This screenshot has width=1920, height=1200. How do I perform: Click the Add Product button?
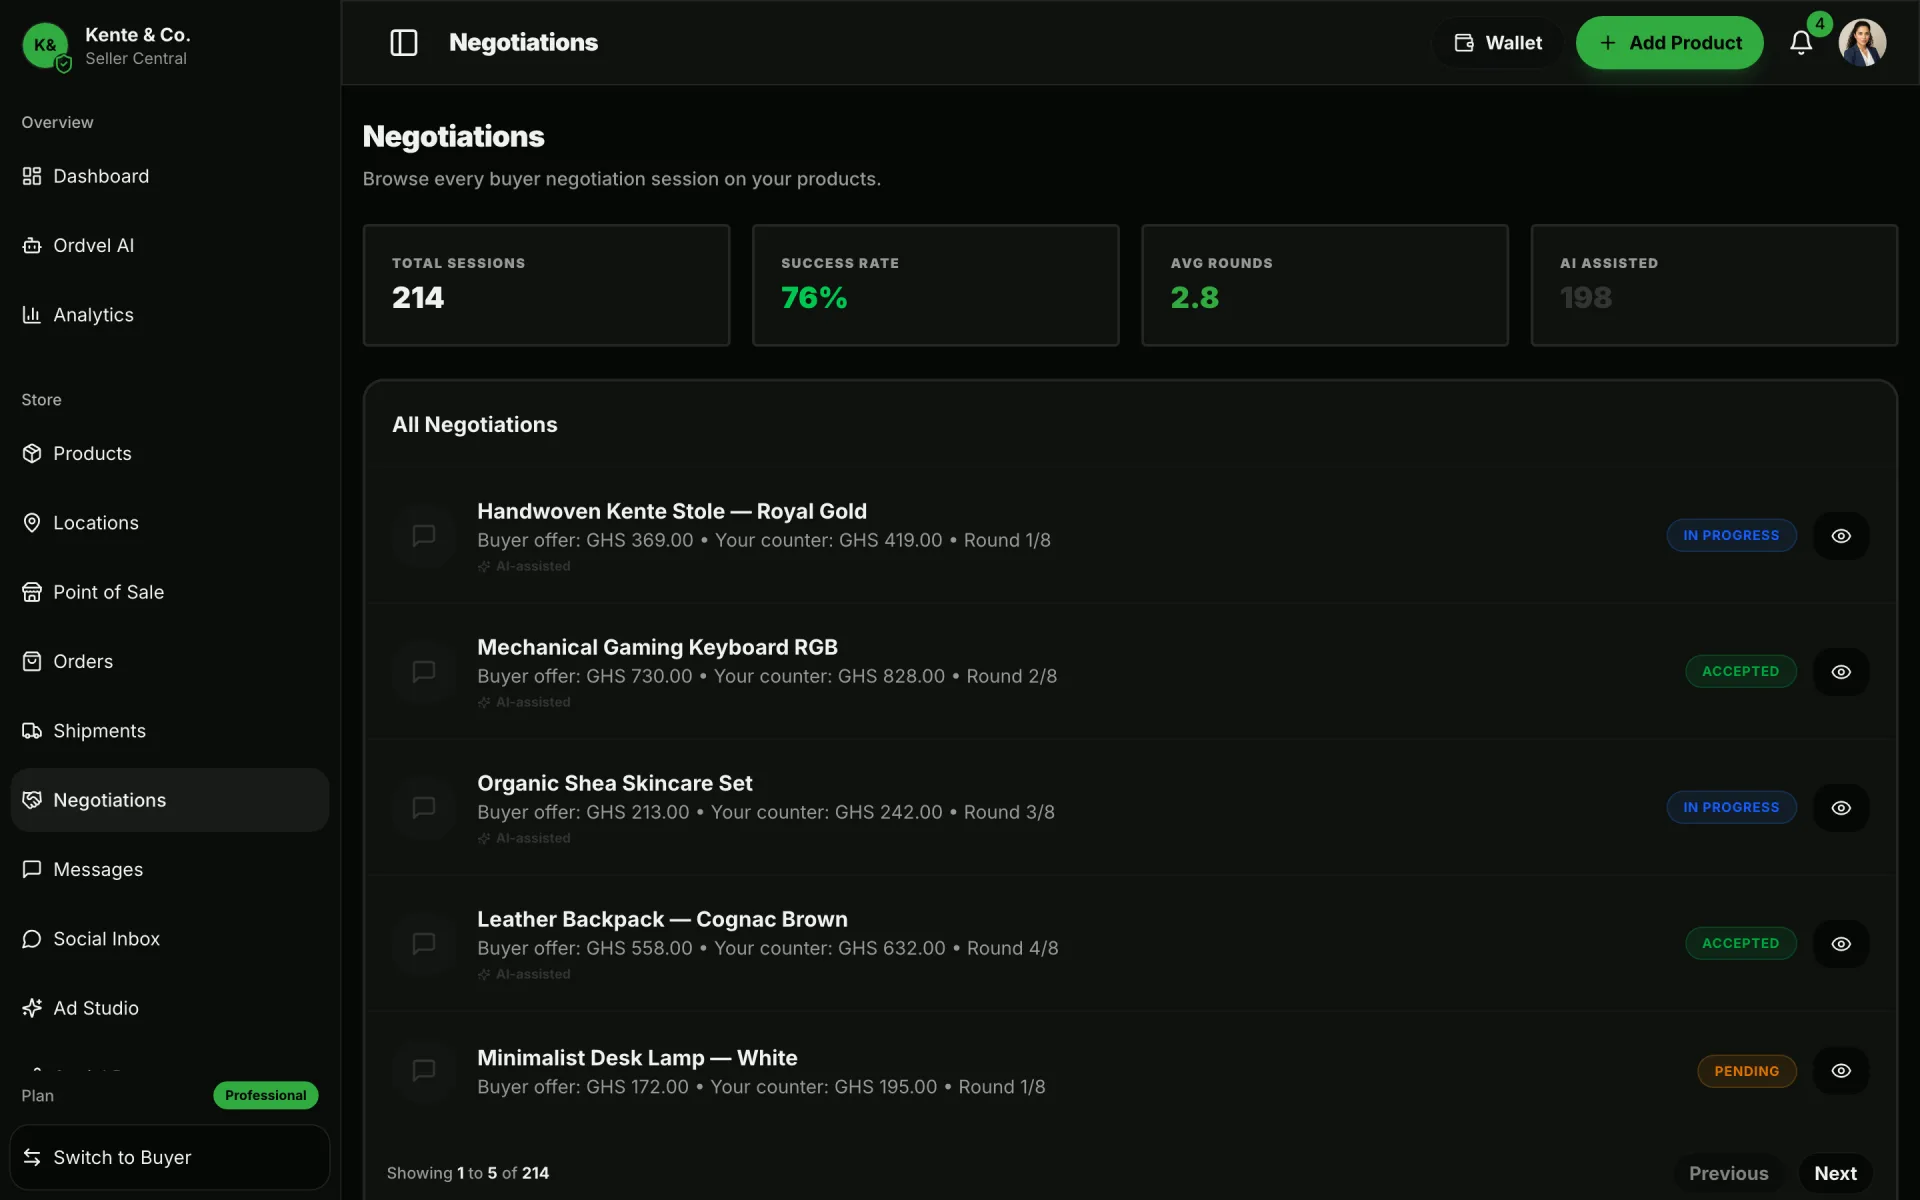pyautogui.click(x=1669, y=43)
